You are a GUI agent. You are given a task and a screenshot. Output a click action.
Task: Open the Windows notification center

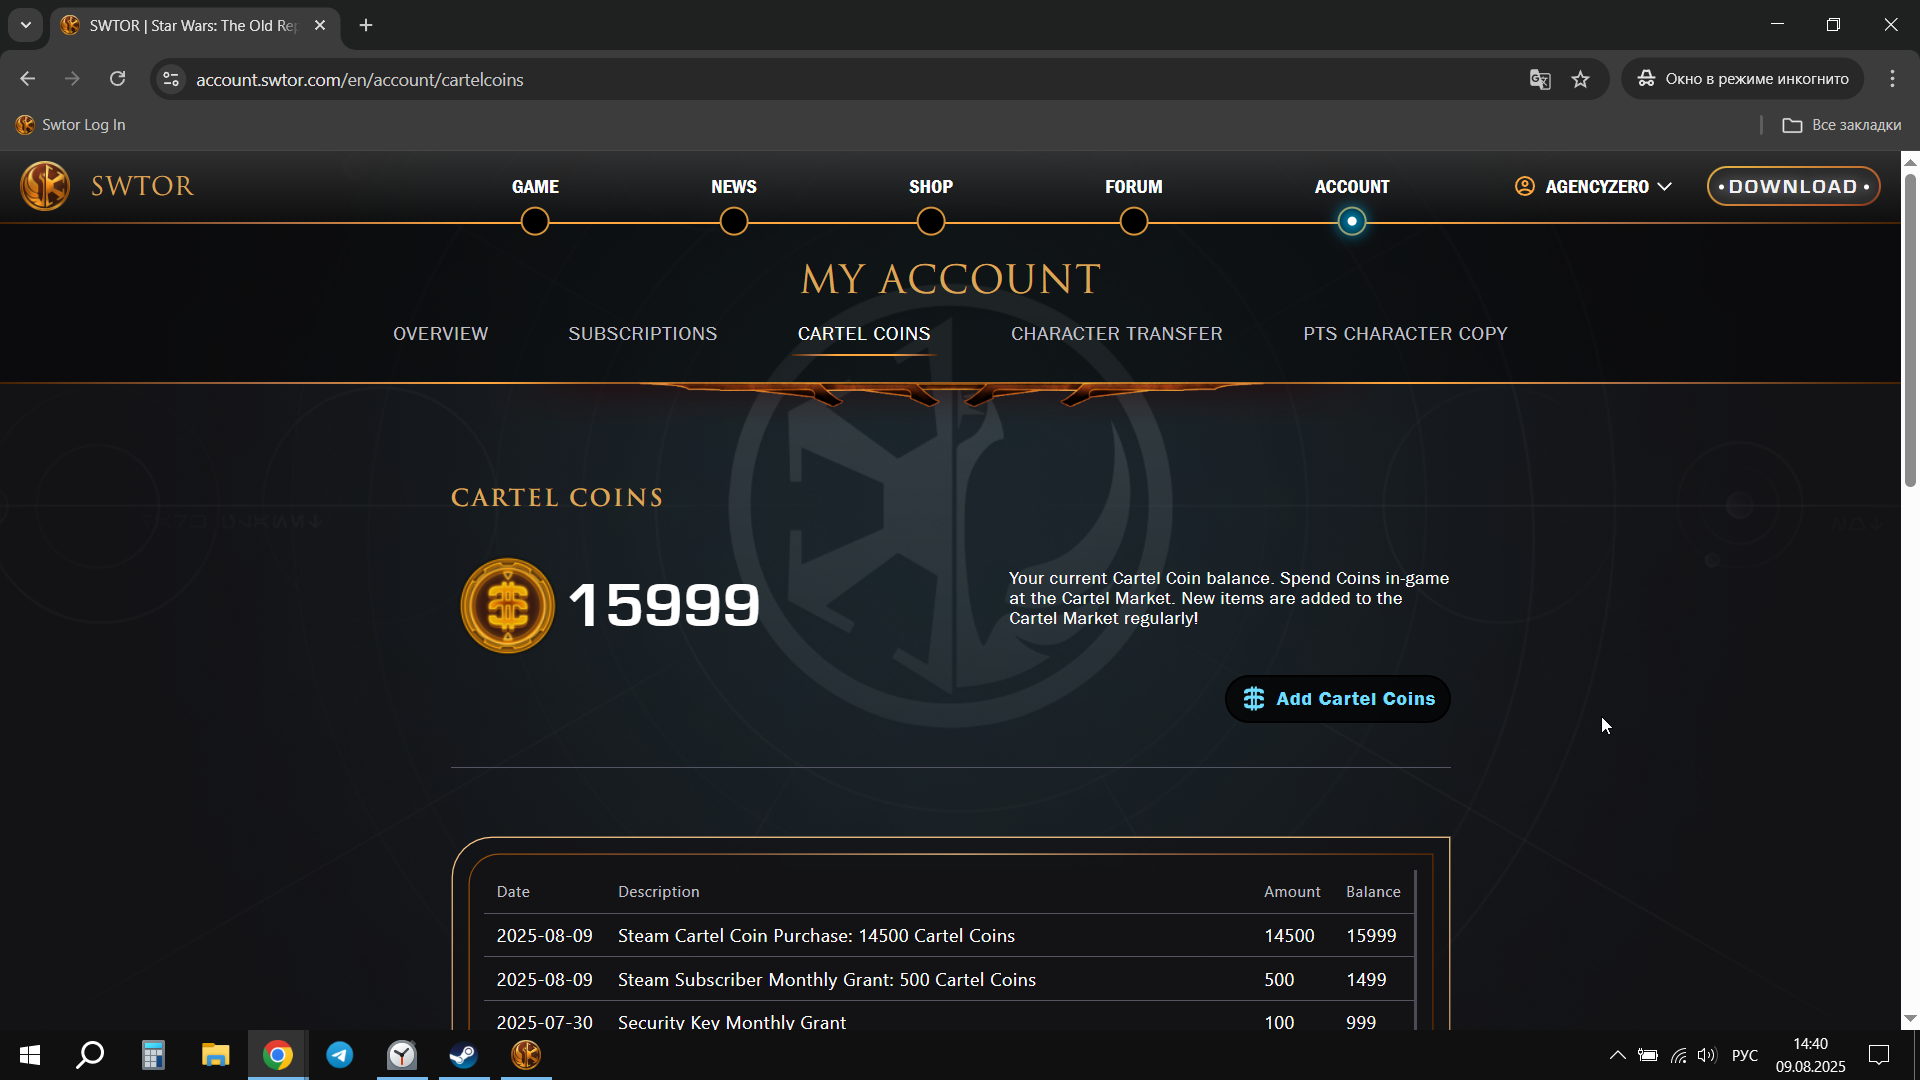pyautogui.click(x=1879, y=1055)
